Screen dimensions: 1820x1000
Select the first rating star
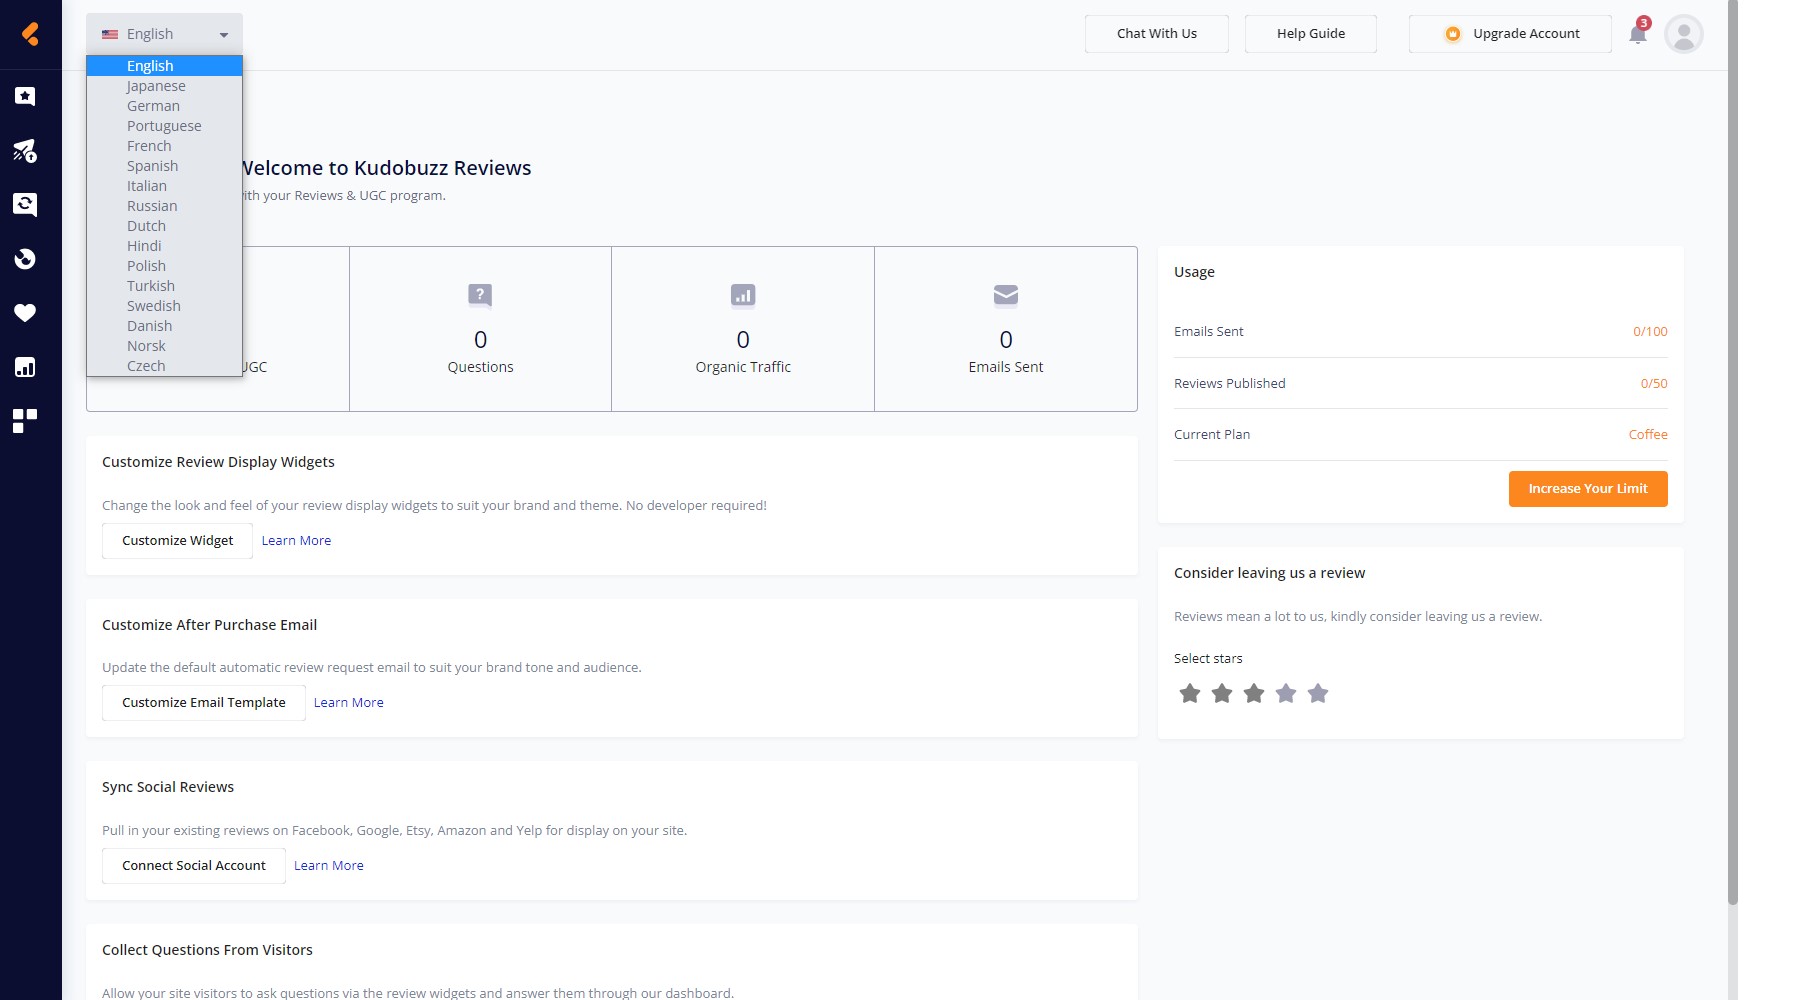(1190, 693)
